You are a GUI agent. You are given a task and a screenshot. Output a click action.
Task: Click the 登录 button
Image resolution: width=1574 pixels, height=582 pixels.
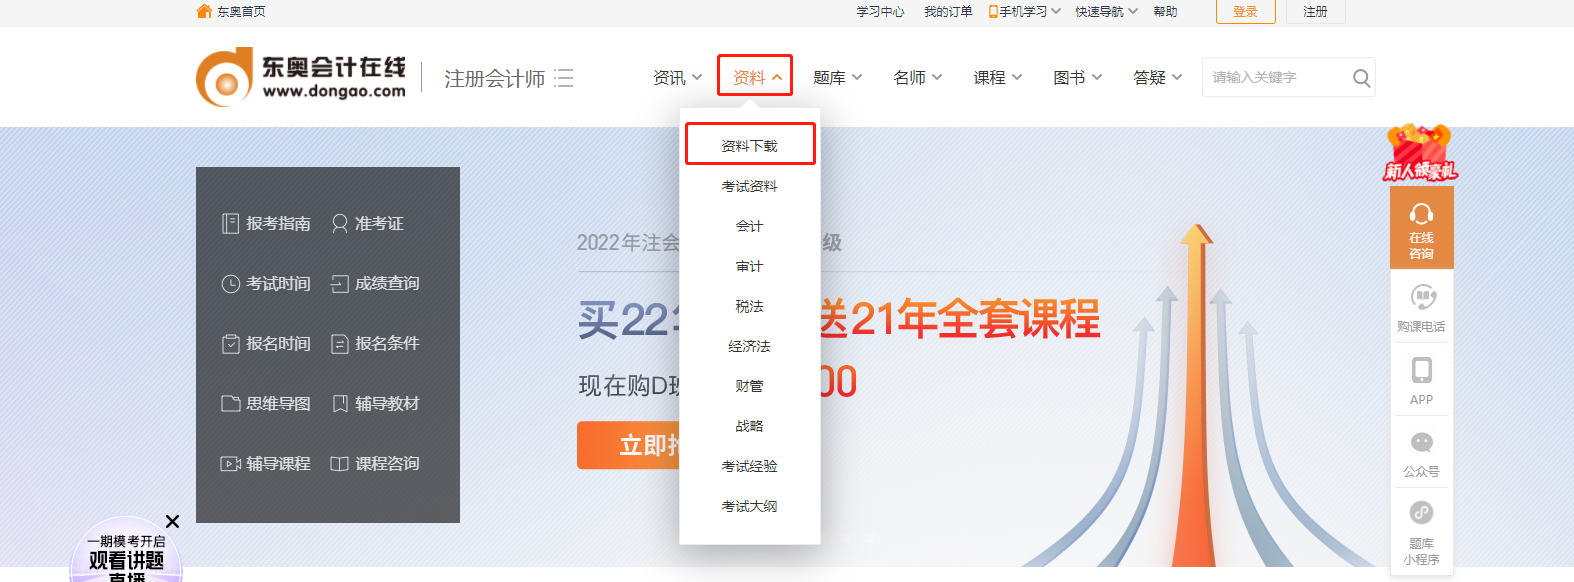coord(1245,12)
